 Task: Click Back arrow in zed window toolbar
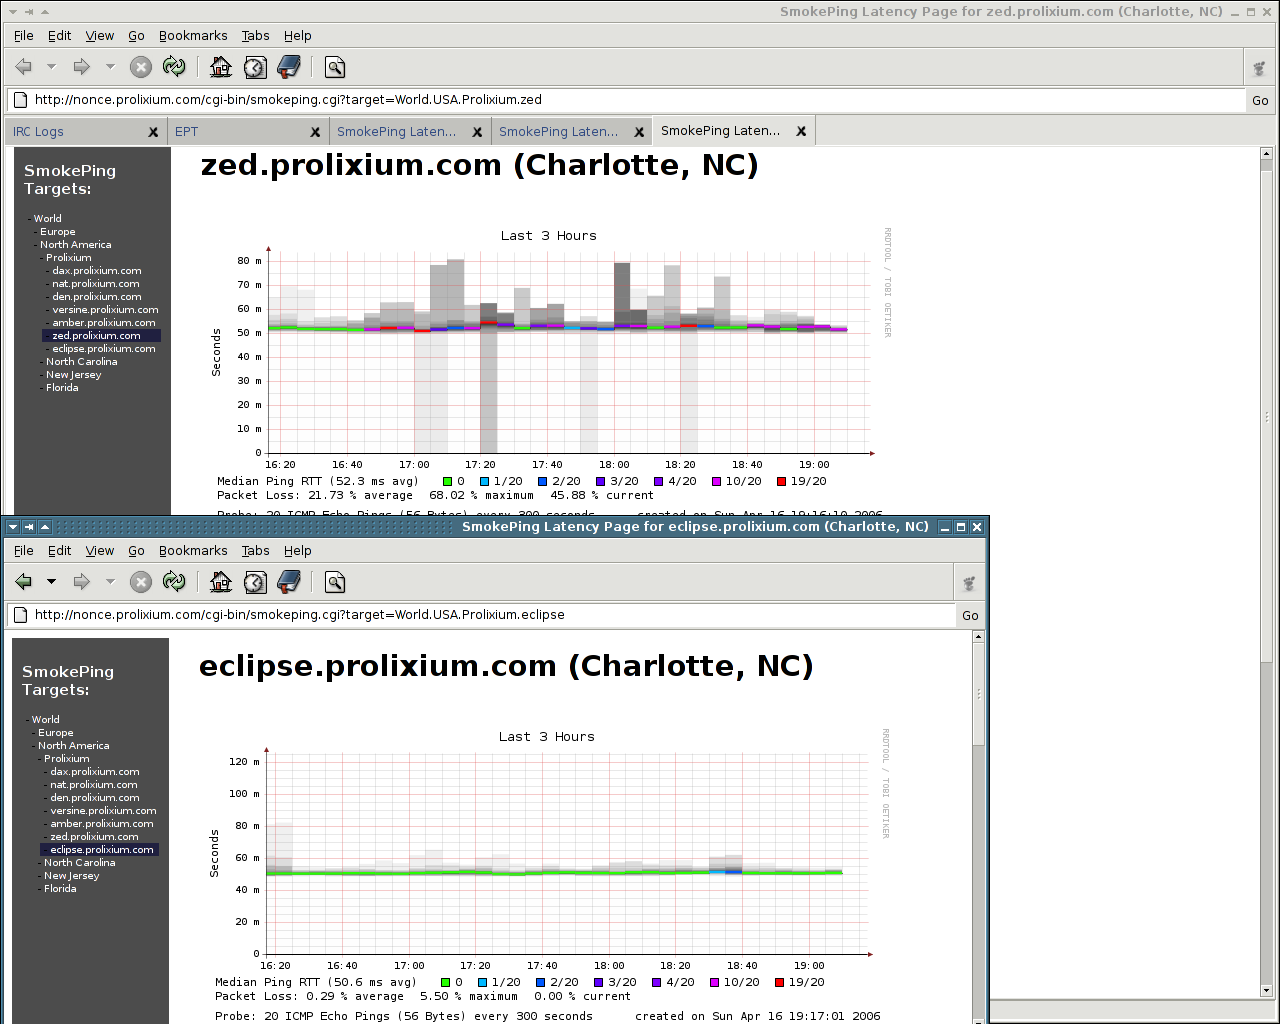pos(24,67)
